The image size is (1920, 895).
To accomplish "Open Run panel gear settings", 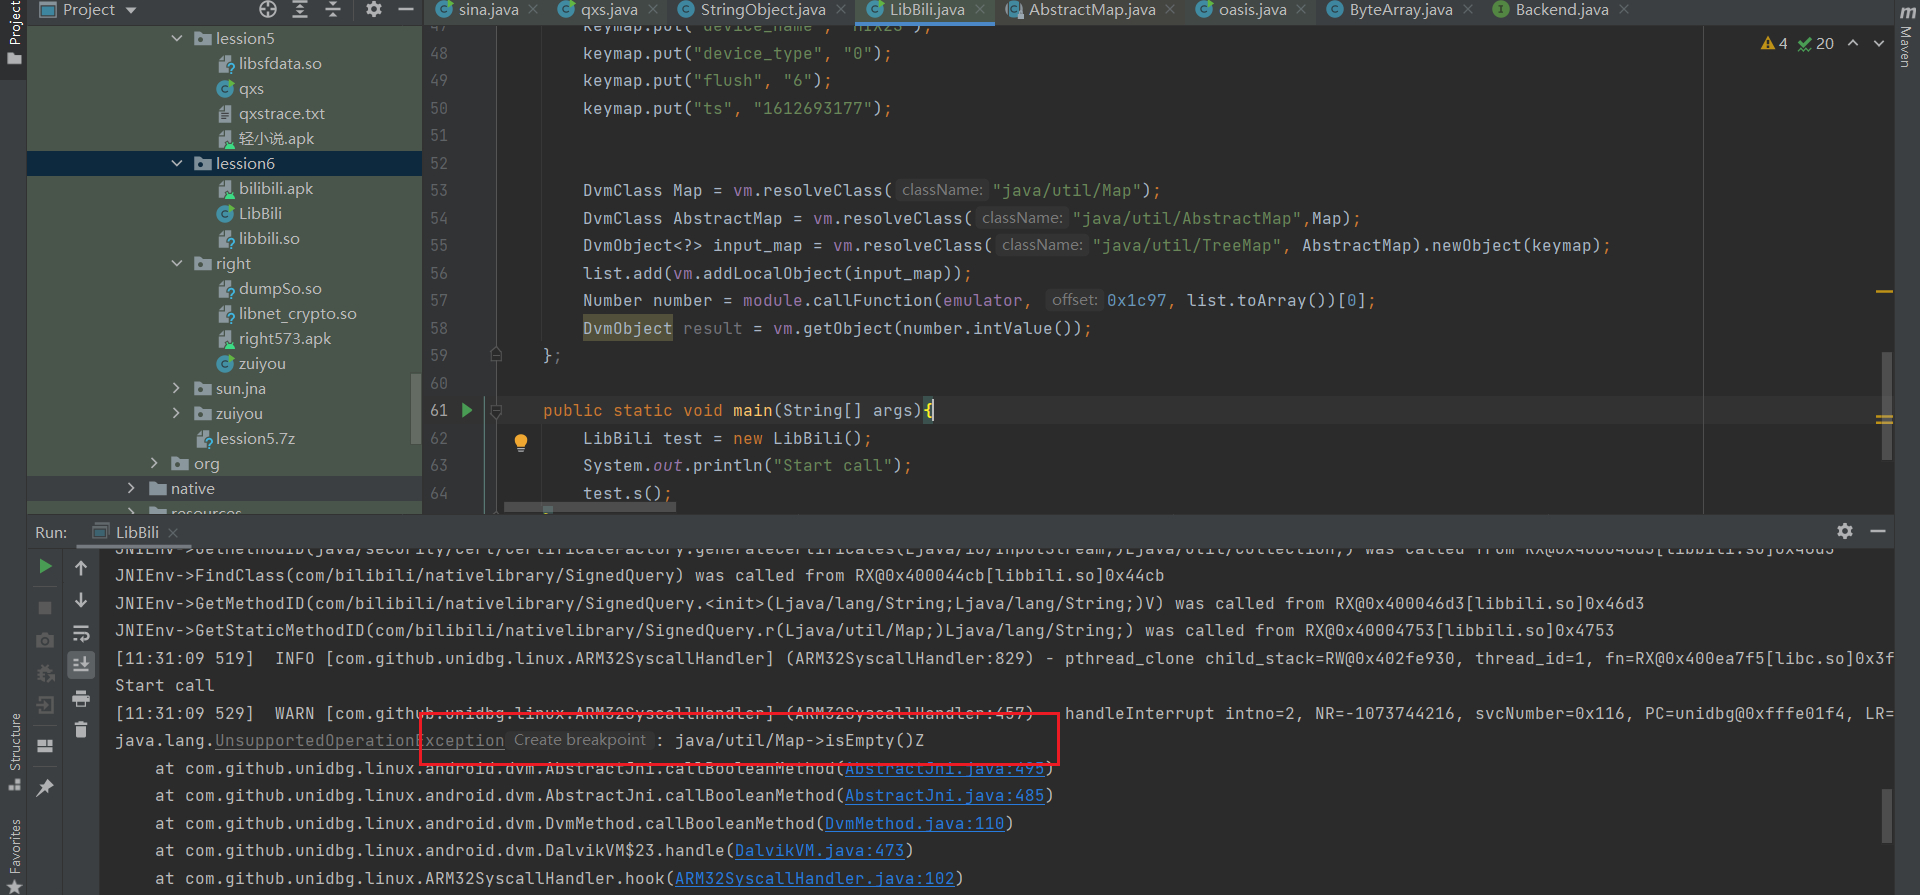I will [1845, 531].
